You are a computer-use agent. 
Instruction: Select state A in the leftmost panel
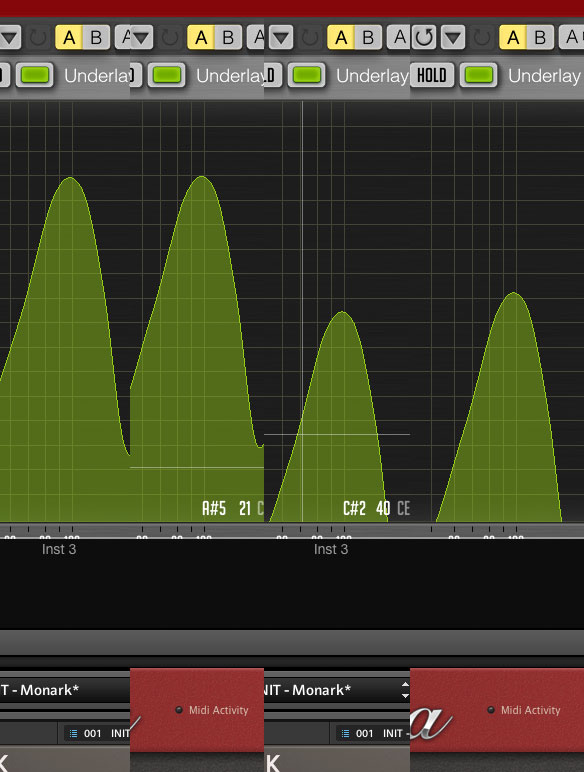pos(69,37)
